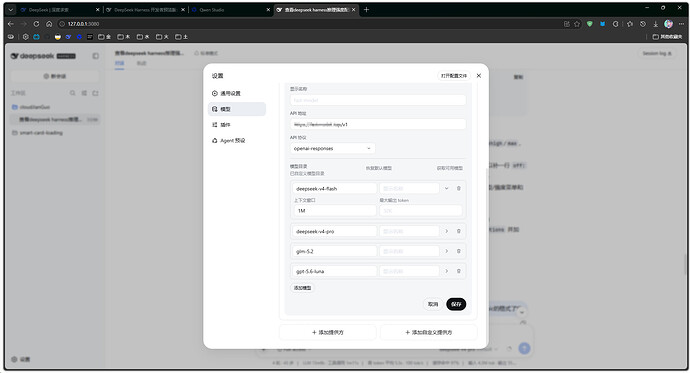
Task: Open the 金 bookmark folder
Action: (104, 37)
